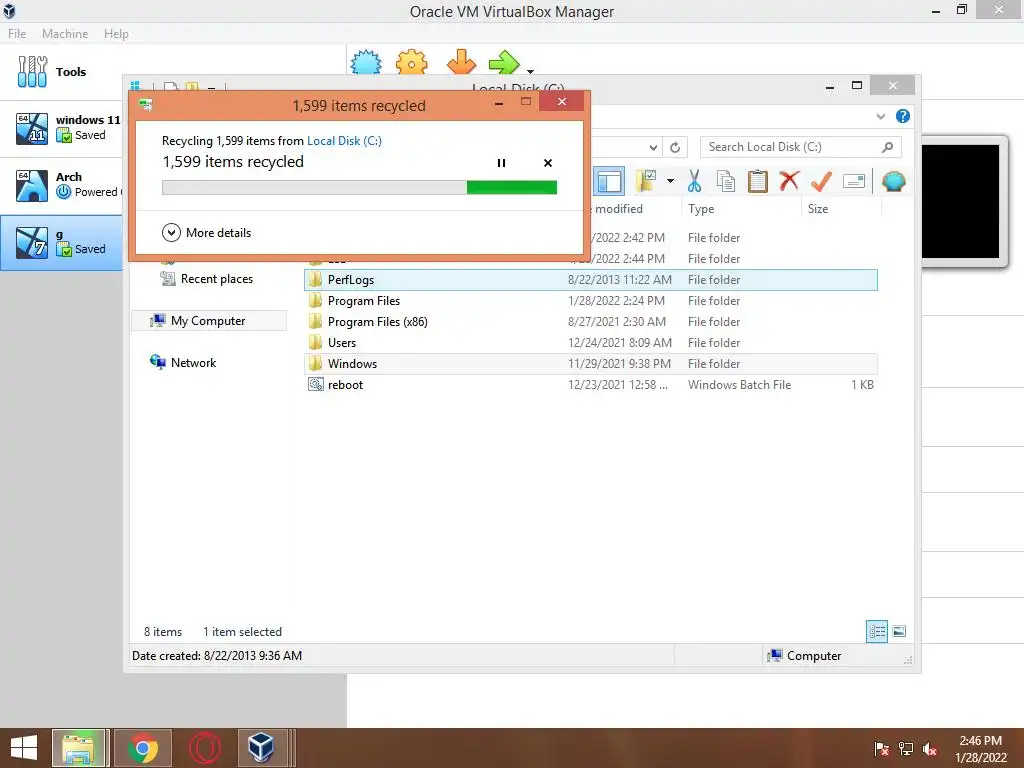
Task: Refresh the Local Disk (C:) folder view
Action: point(675,147)
